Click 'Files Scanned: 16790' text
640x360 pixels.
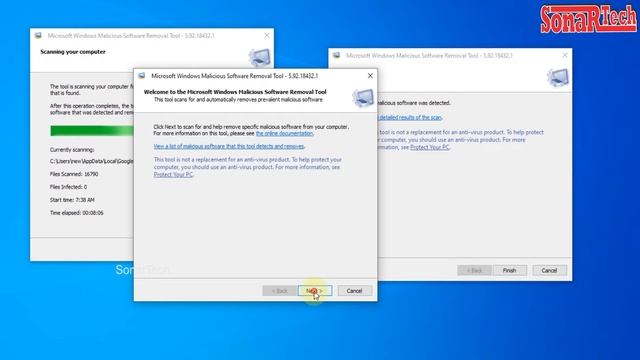(74, 174)
